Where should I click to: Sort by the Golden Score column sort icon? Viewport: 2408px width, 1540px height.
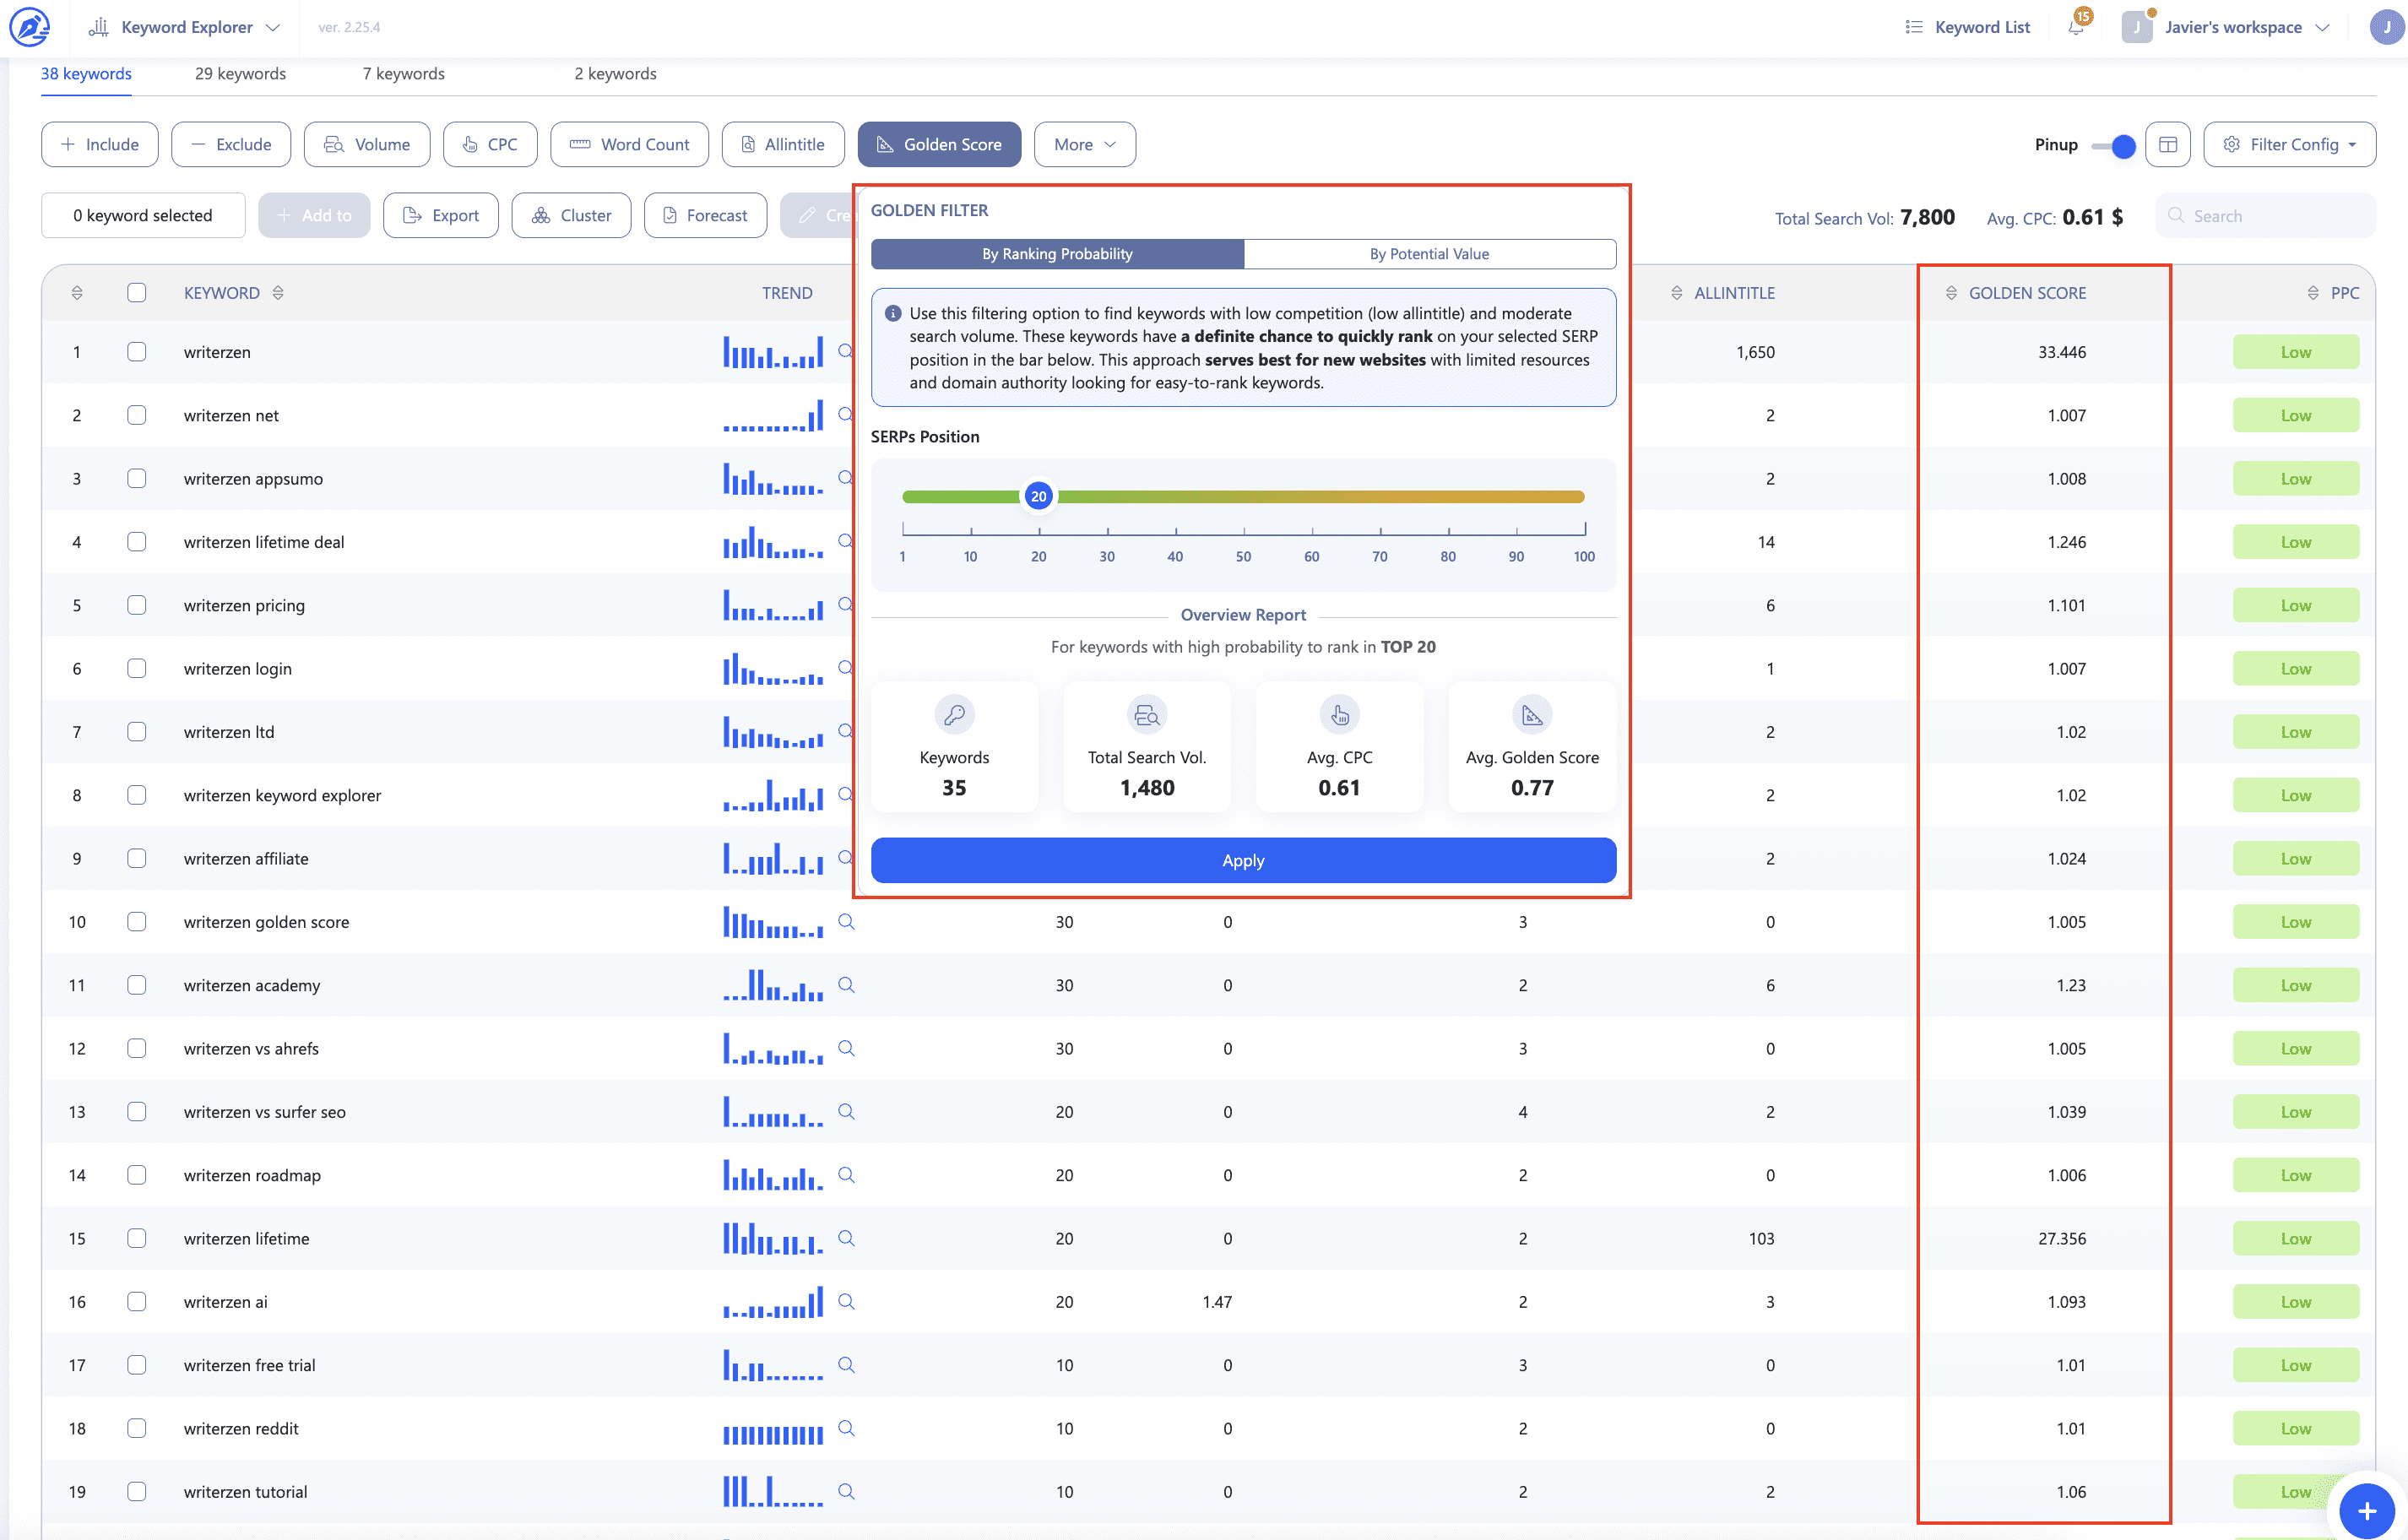pyautogui.click(x=1951, y=293)
